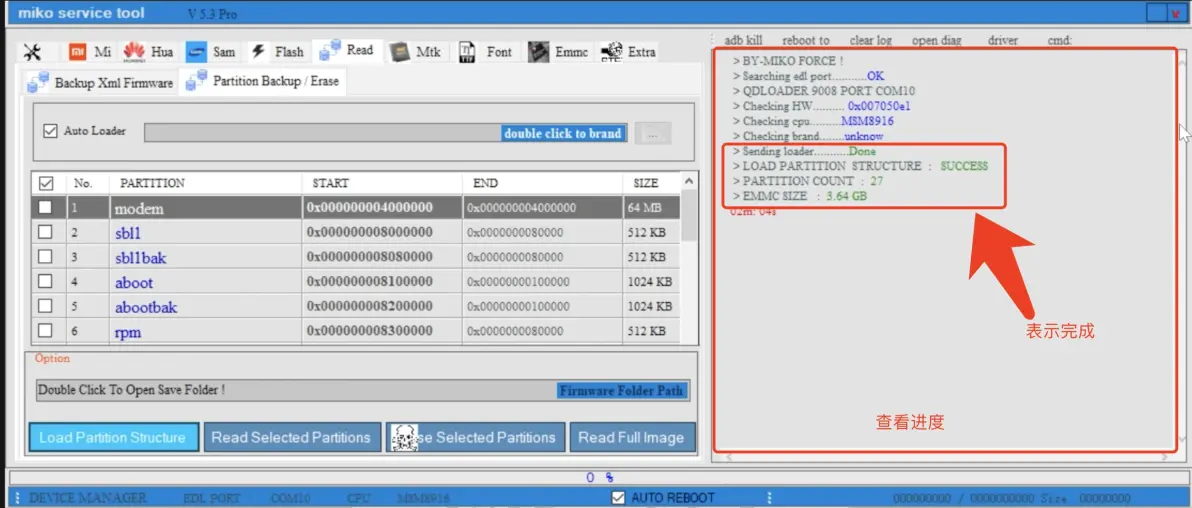Viewport: 1192px width, 508px height.
Task: Select the Samsung (Sam) tab
Action: [211, 52]
